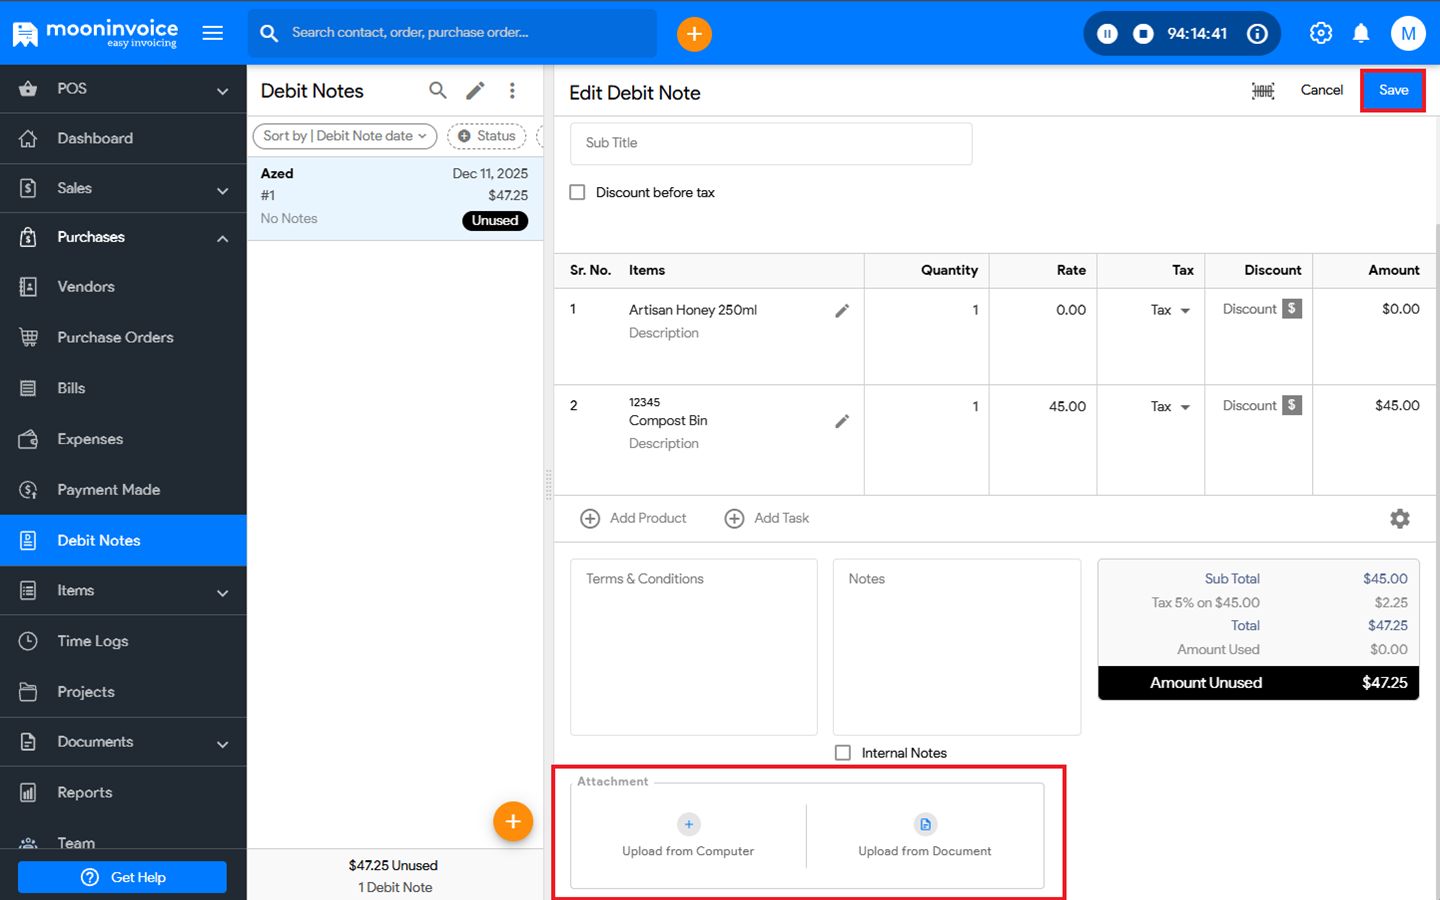Open the notifications bell

(1361, 34)
